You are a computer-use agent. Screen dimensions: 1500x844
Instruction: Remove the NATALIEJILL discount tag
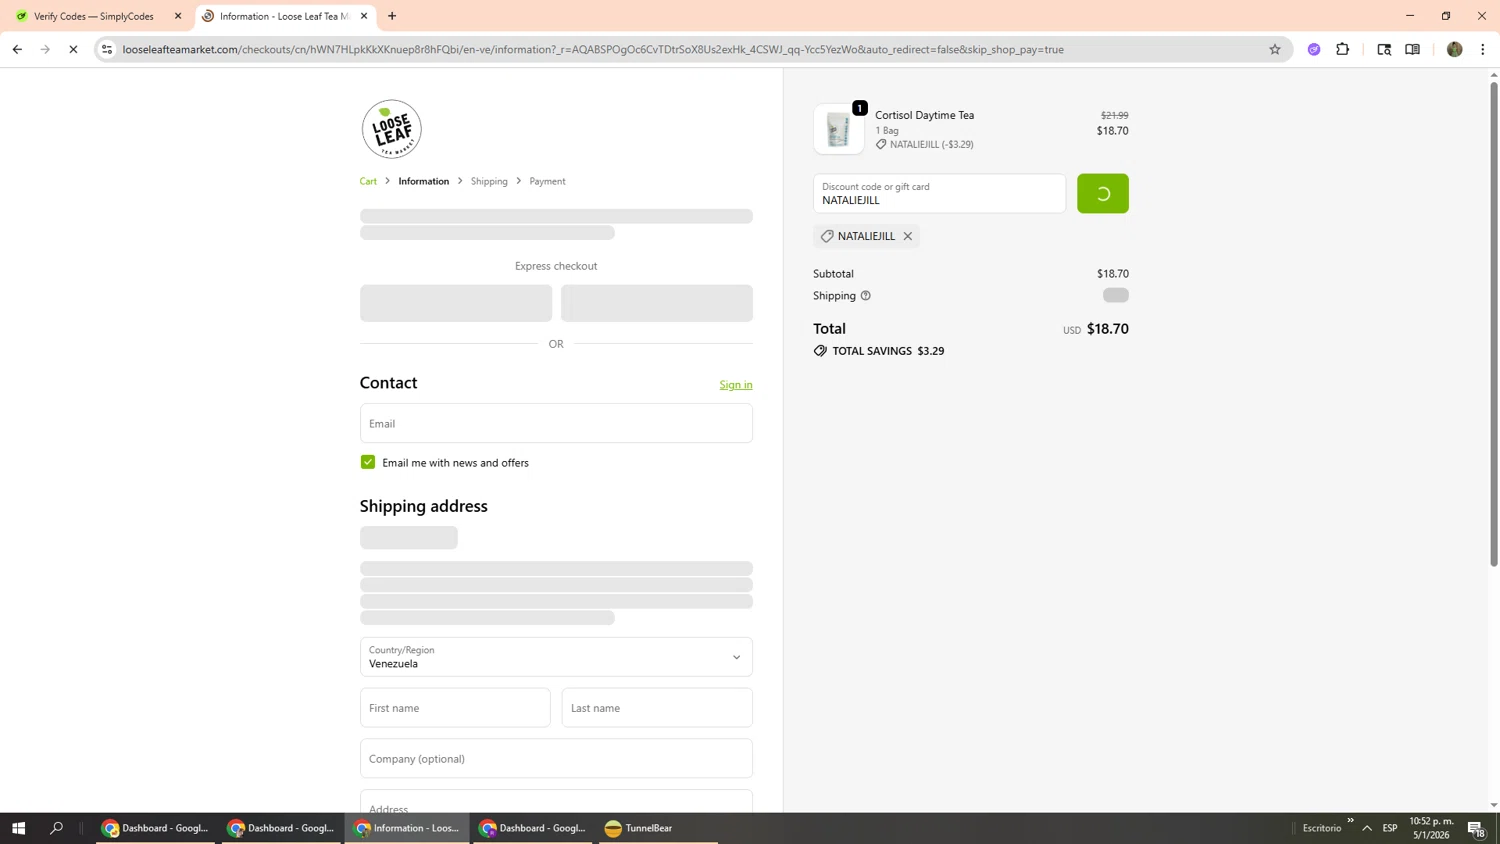908,236
